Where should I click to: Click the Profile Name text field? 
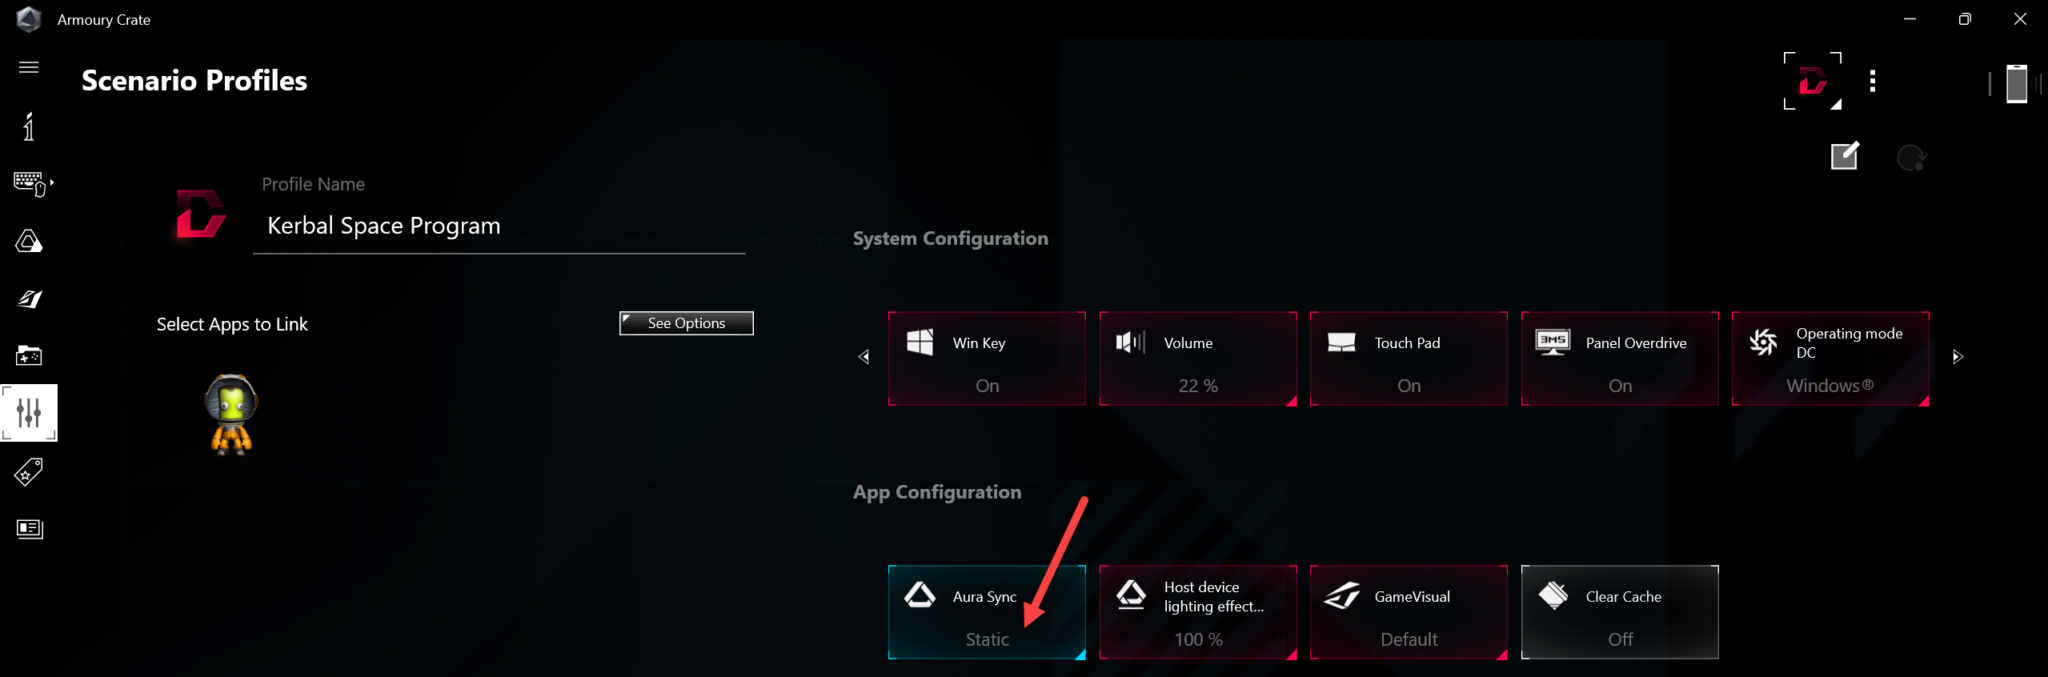point(499,226)
